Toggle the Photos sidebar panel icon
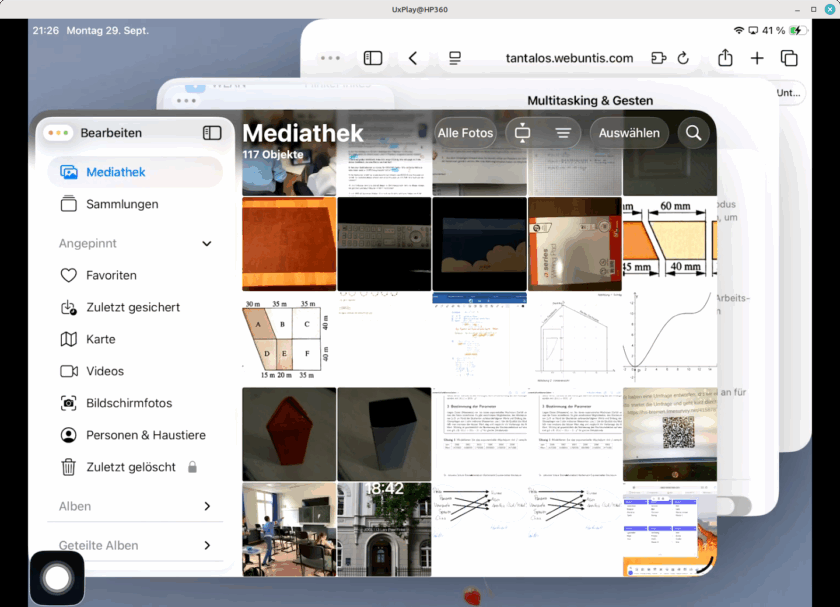Viewport: 840px width, 607px height. point(212,133)
